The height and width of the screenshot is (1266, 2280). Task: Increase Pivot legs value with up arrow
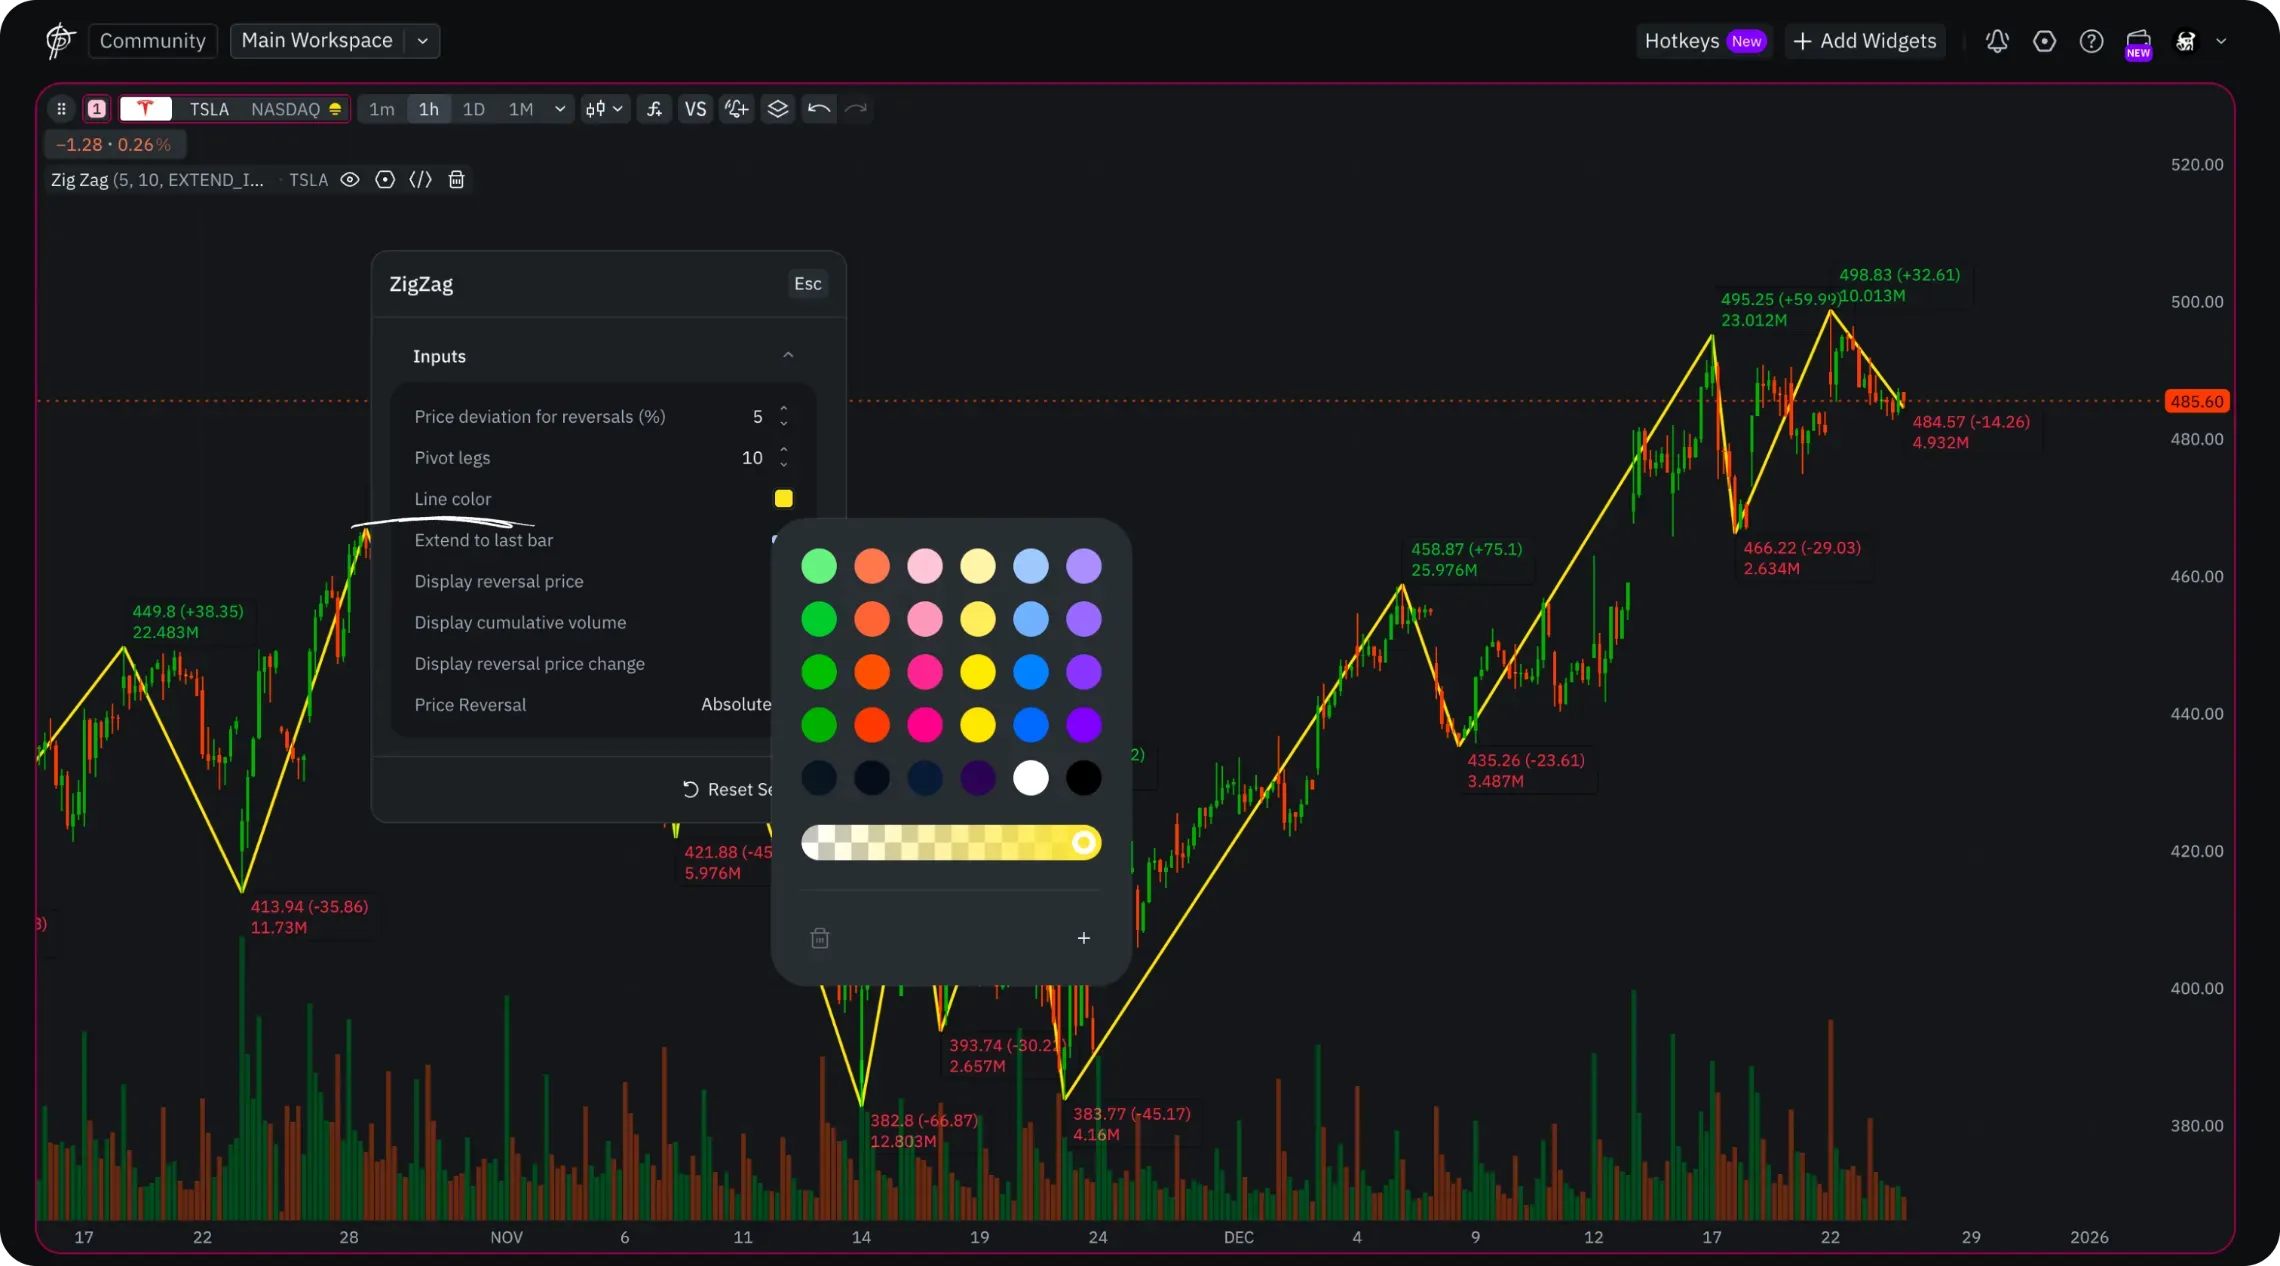(784, 450)
